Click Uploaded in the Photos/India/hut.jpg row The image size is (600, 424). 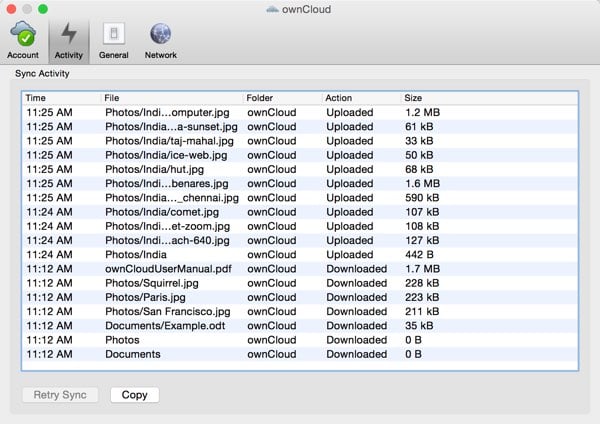click(350, 169)
